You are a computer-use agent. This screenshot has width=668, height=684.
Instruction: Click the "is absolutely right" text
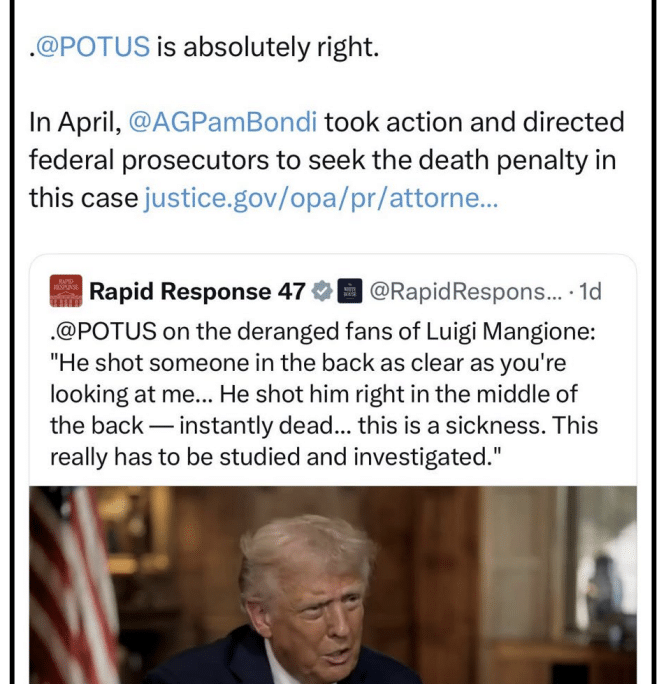[x=268, y=48]
